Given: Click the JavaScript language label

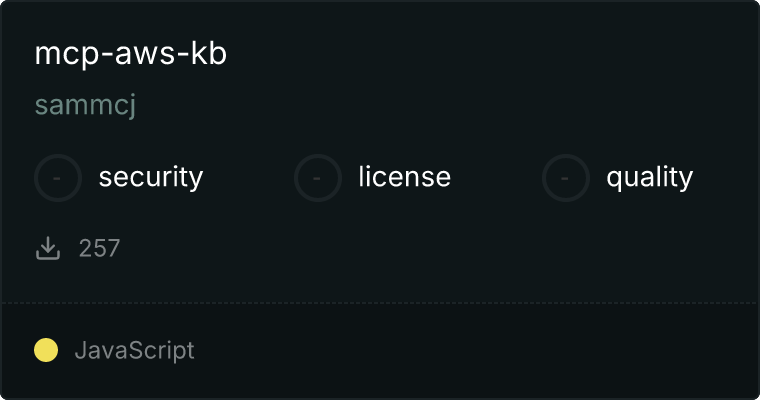Looking at the screenshot, I should point(135,351).
